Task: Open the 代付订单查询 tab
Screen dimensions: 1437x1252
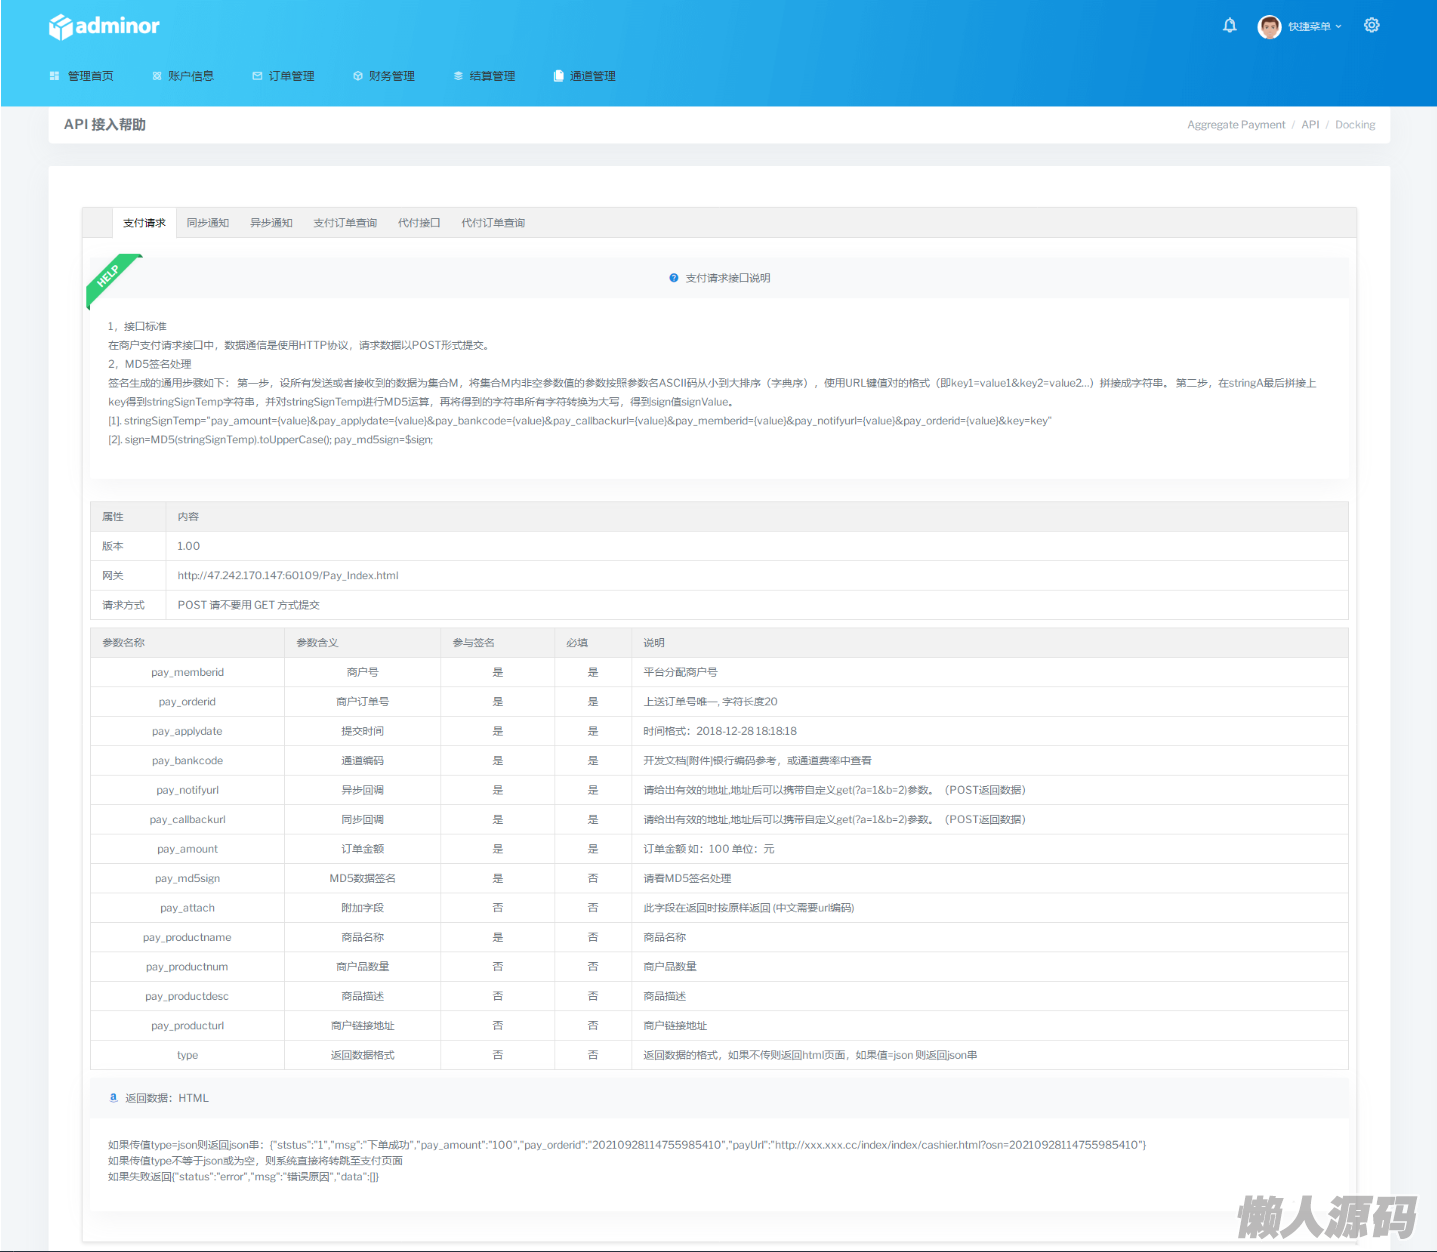Action: [x=492, y=223]
